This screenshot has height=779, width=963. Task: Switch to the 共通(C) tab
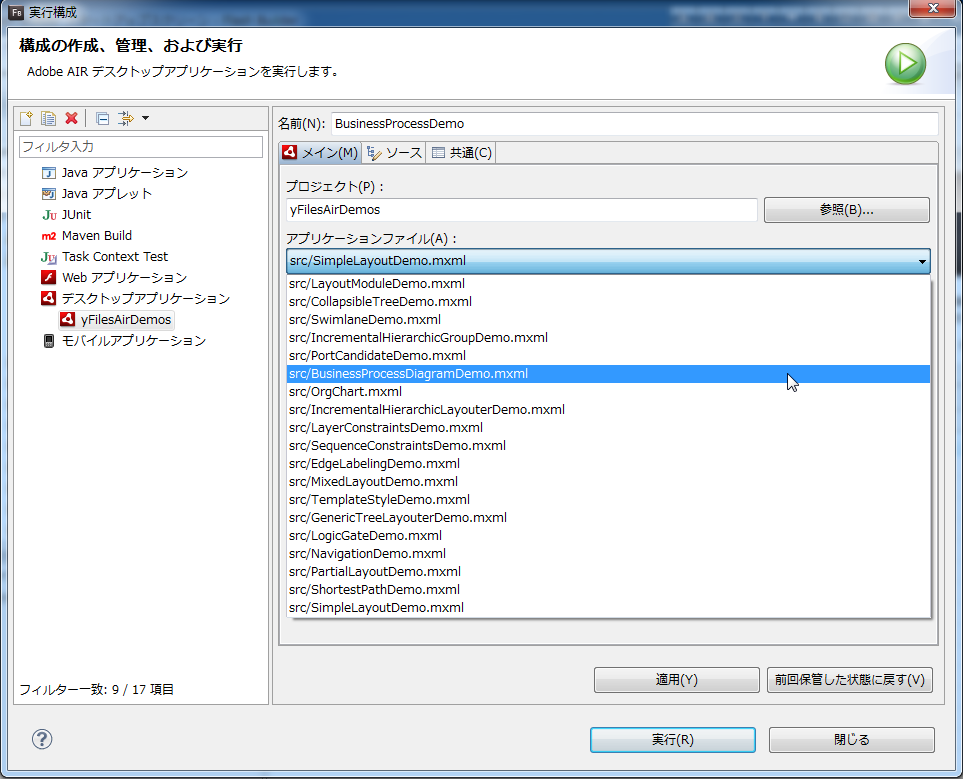pos(461,152)
